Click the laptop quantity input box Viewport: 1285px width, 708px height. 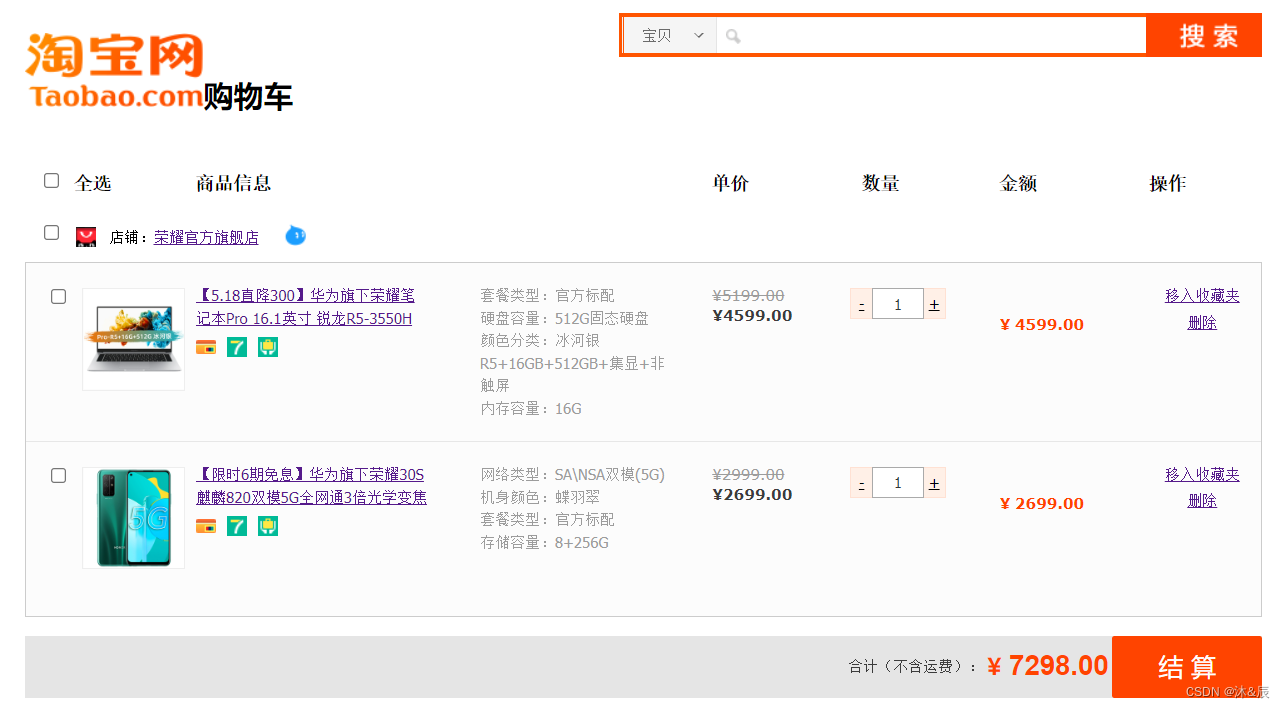897,304
